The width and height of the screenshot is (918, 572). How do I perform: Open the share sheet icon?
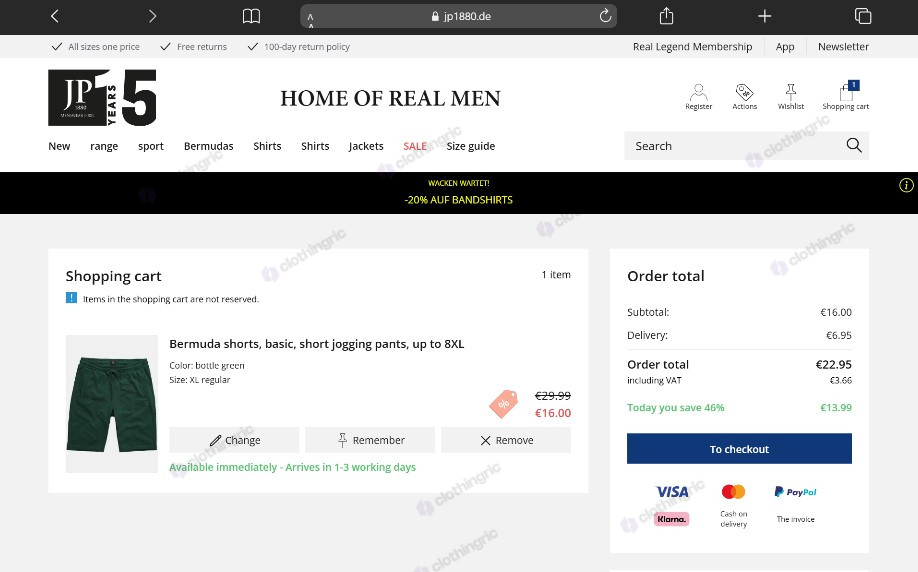point(666,16)
